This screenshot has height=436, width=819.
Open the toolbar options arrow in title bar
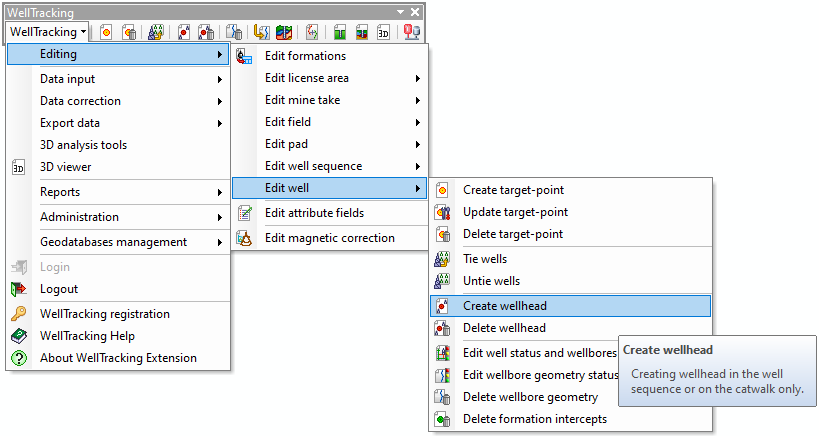click(401, 11)
